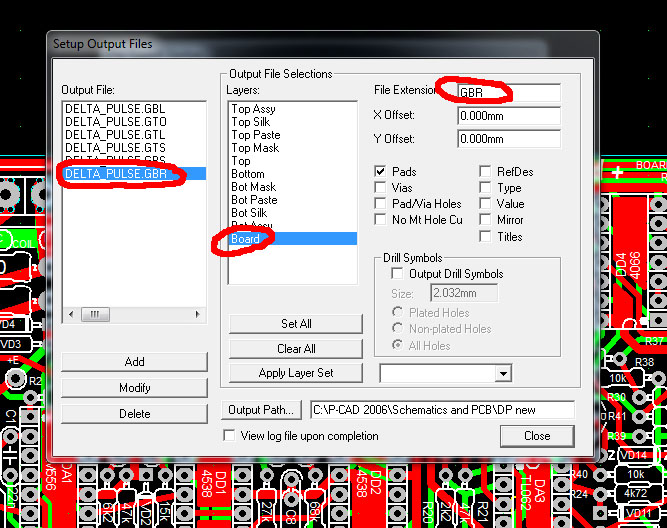The height and width of the screenshot is (528, 667).
Task: Click the output file list scrollbar thumb
Action: pyautogui.click(x=95, y=314)
